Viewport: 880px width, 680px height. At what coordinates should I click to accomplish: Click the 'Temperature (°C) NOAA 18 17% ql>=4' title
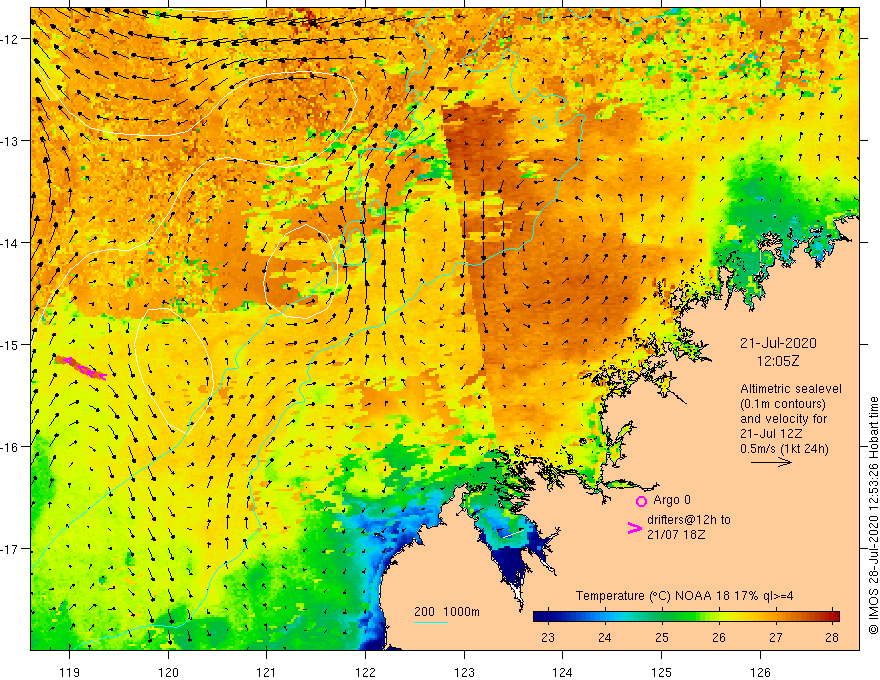pos(685,596)
